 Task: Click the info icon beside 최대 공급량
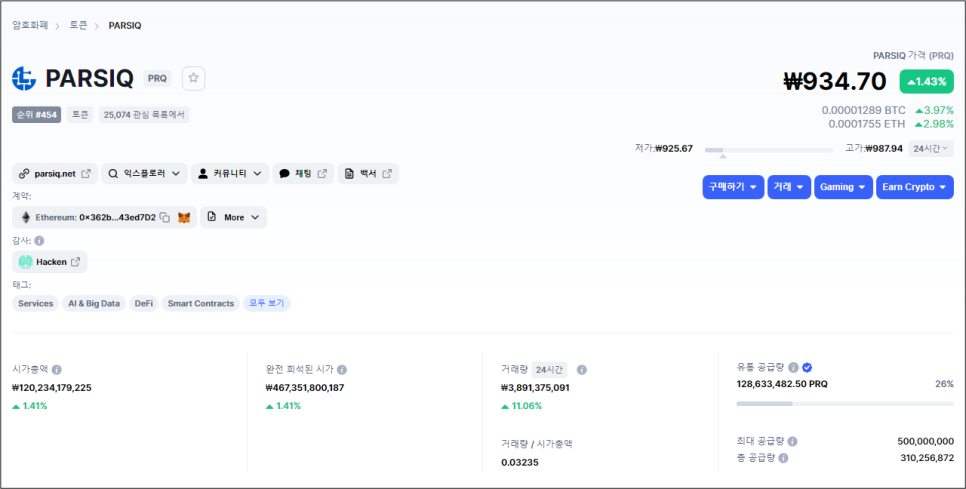coord(792,442)
